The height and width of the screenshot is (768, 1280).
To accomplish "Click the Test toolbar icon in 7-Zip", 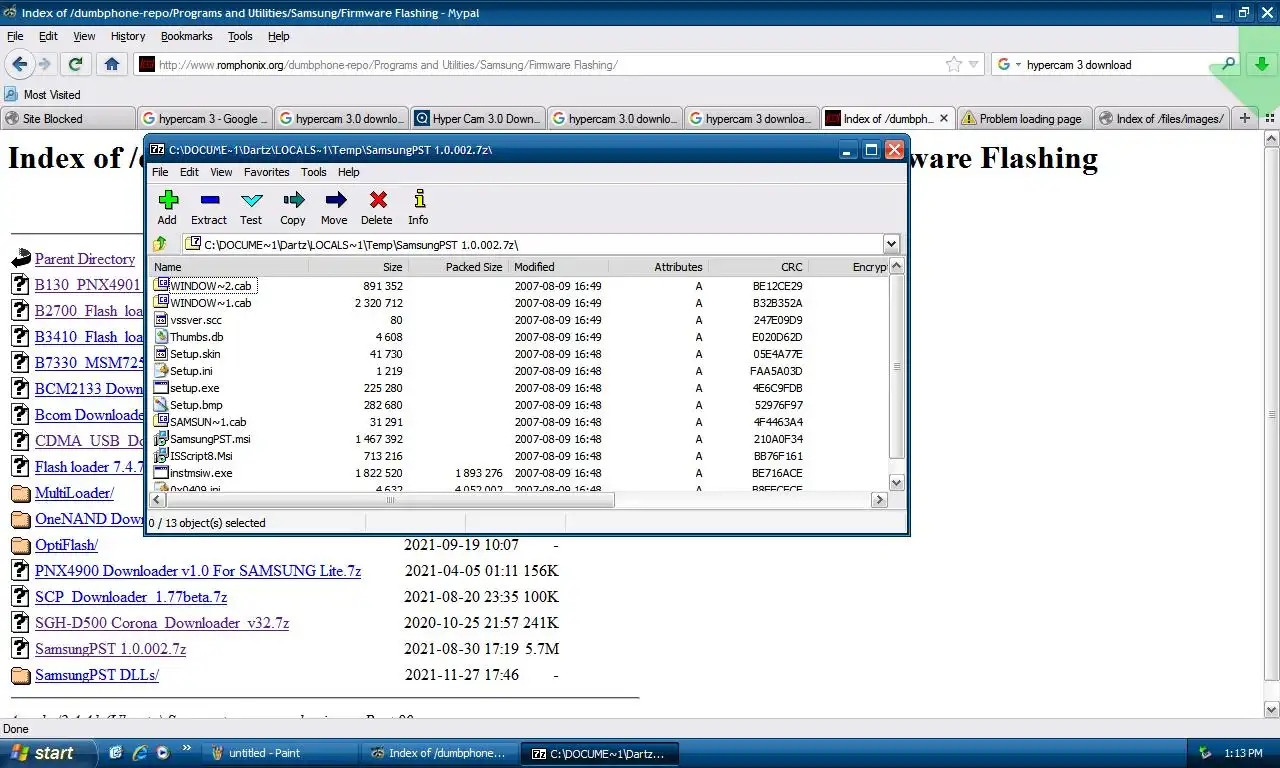I will 251,200.
